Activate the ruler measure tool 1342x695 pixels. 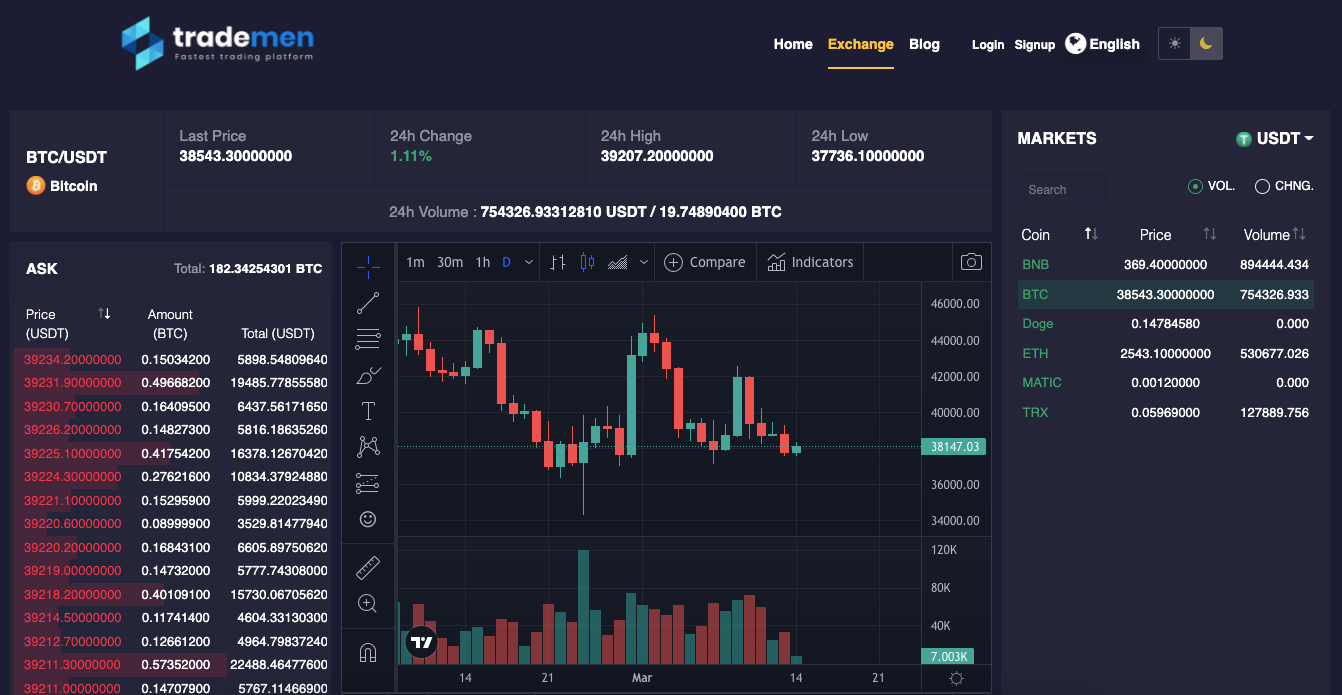pyautogui.click(x=368, y=568)
